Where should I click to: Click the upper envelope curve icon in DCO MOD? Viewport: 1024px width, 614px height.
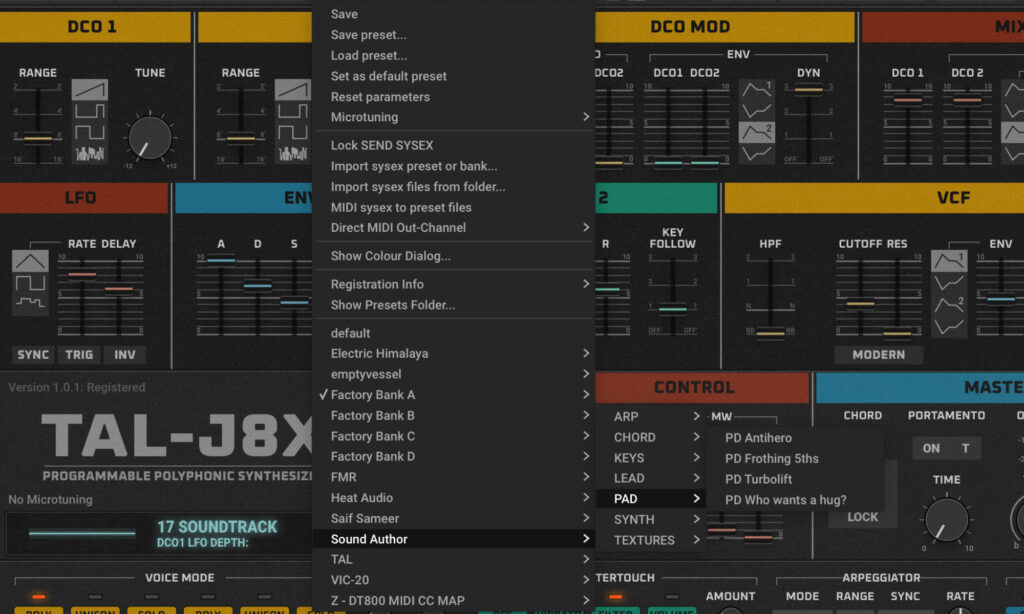(x=756, y=89)
